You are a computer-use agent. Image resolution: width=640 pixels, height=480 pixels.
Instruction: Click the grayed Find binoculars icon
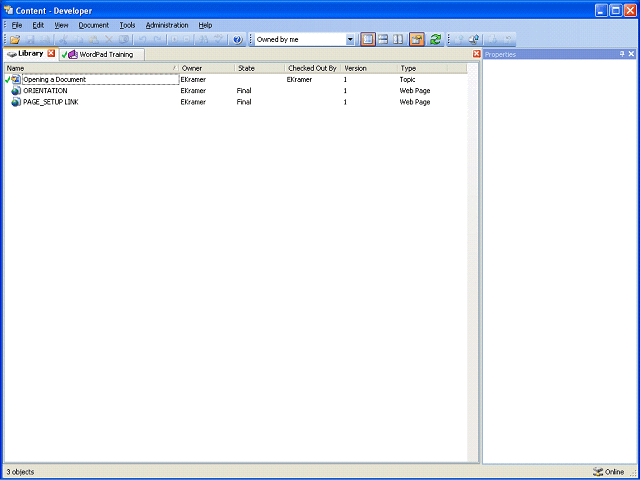[x=204, y=40]
